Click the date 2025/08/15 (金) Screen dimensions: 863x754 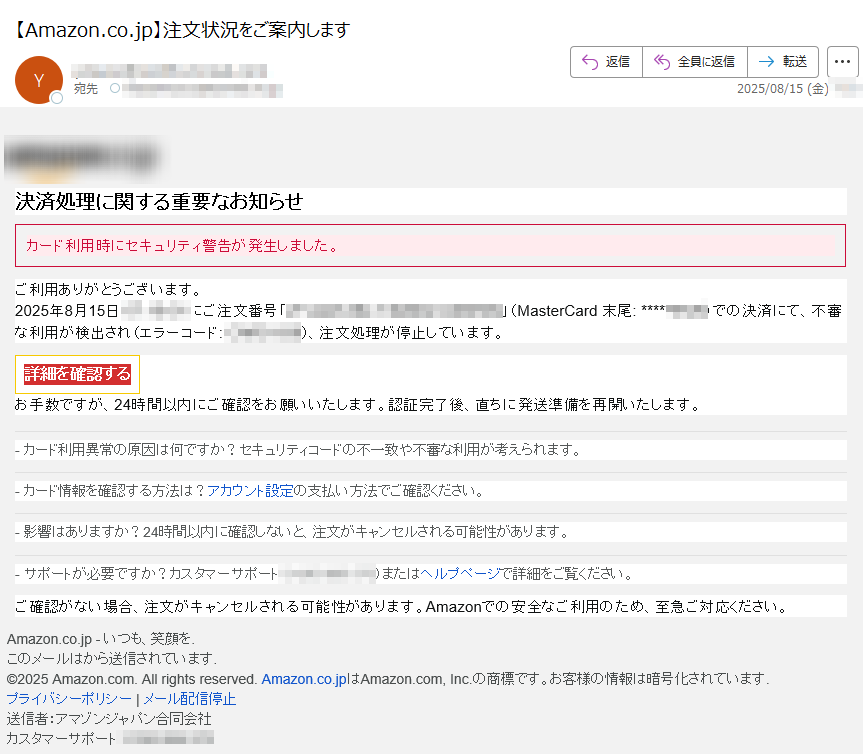(x=783, y=89)
